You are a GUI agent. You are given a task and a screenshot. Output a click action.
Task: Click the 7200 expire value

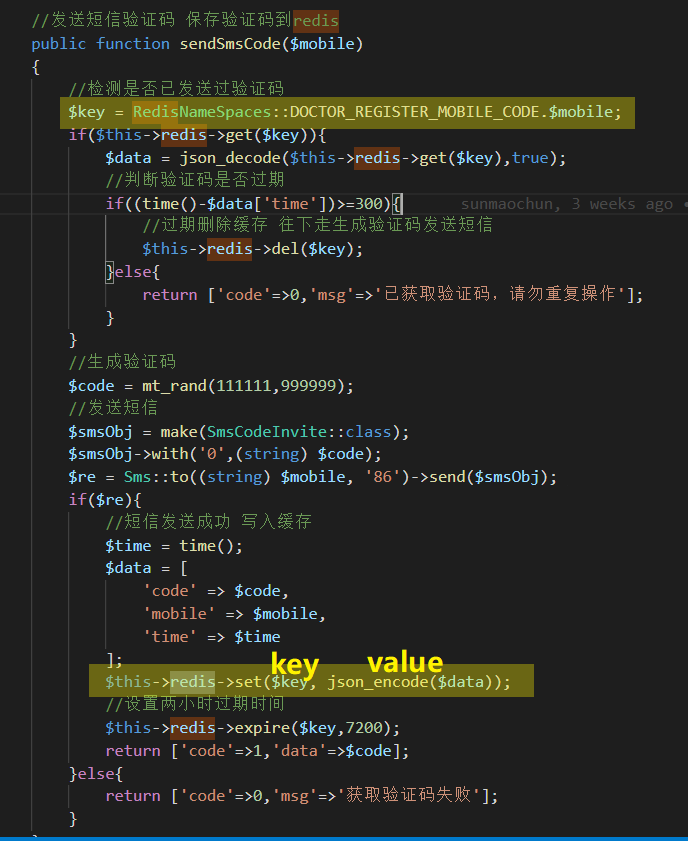tap(364, 728)
